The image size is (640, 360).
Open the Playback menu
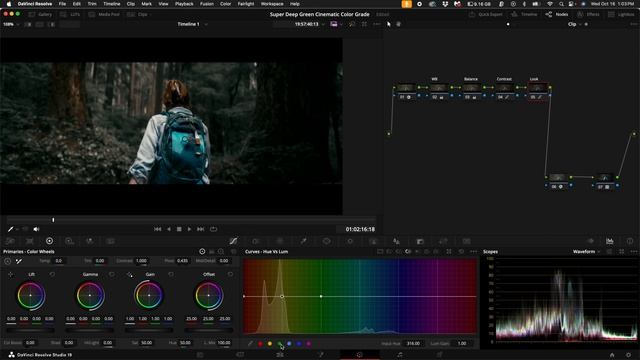184,4
